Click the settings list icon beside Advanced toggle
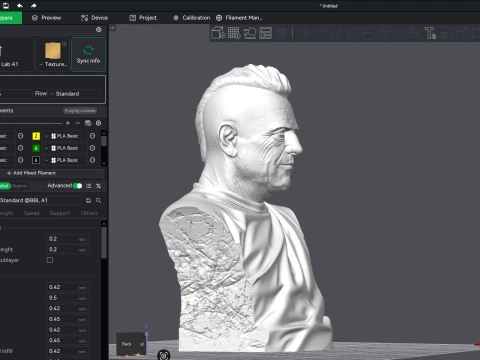Viewport: 480px width, 360px height. tap(88, 186)
